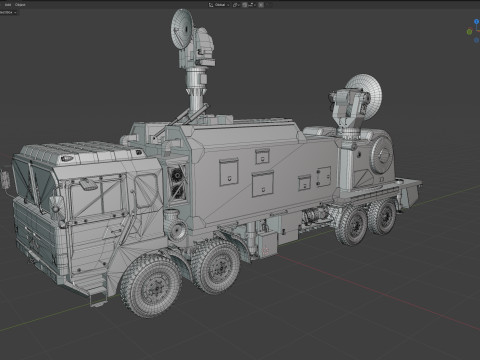
Task: Open the snapping options dropdown
Action: pyautogui.click(x=251, y=5)
